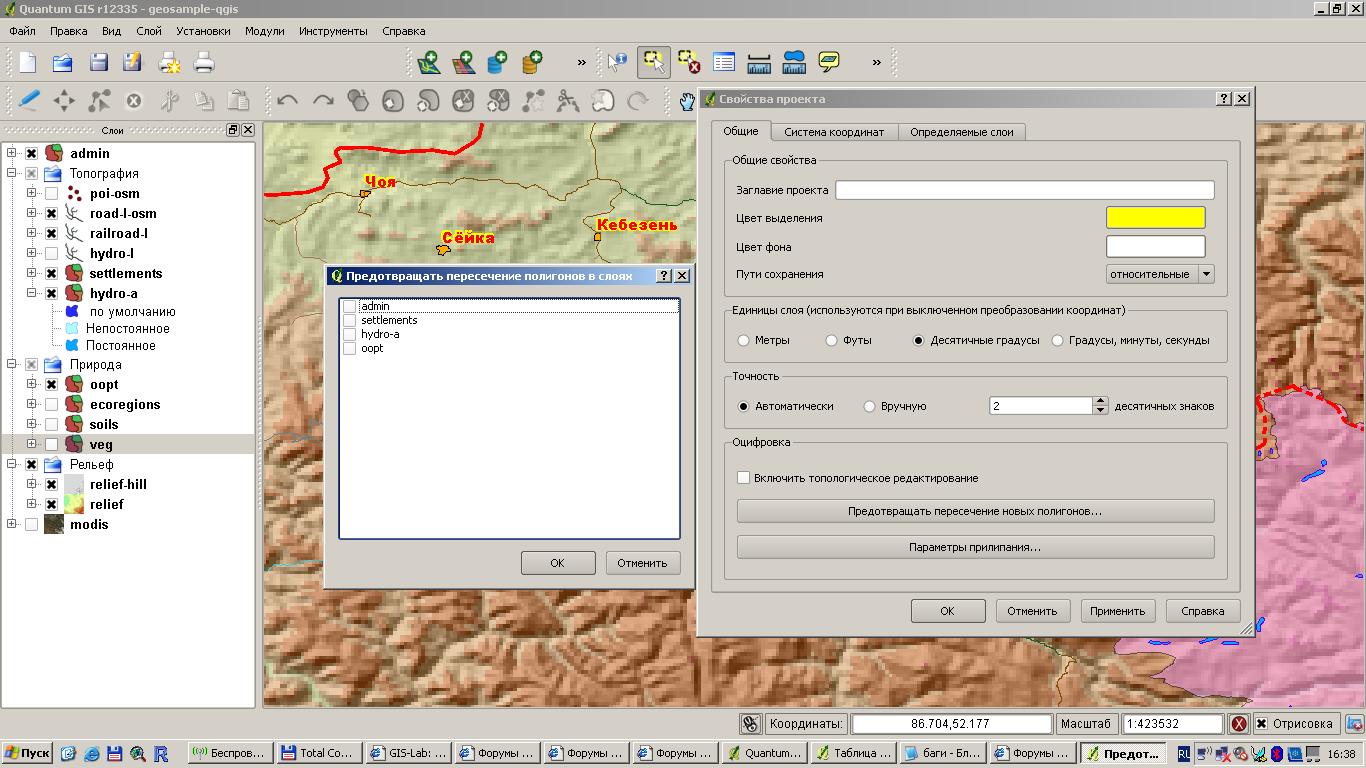Switch to the Система координат tab
1366x768 pixels.
click(833, 132)
